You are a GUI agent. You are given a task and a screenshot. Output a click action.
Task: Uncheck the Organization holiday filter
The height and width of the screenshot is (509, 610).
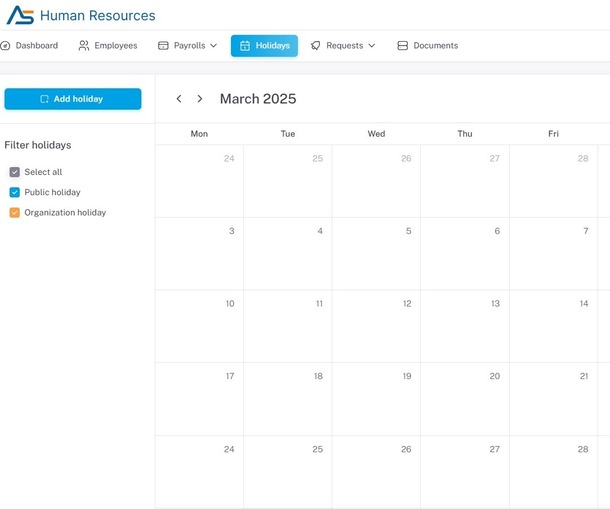point(14,213)
